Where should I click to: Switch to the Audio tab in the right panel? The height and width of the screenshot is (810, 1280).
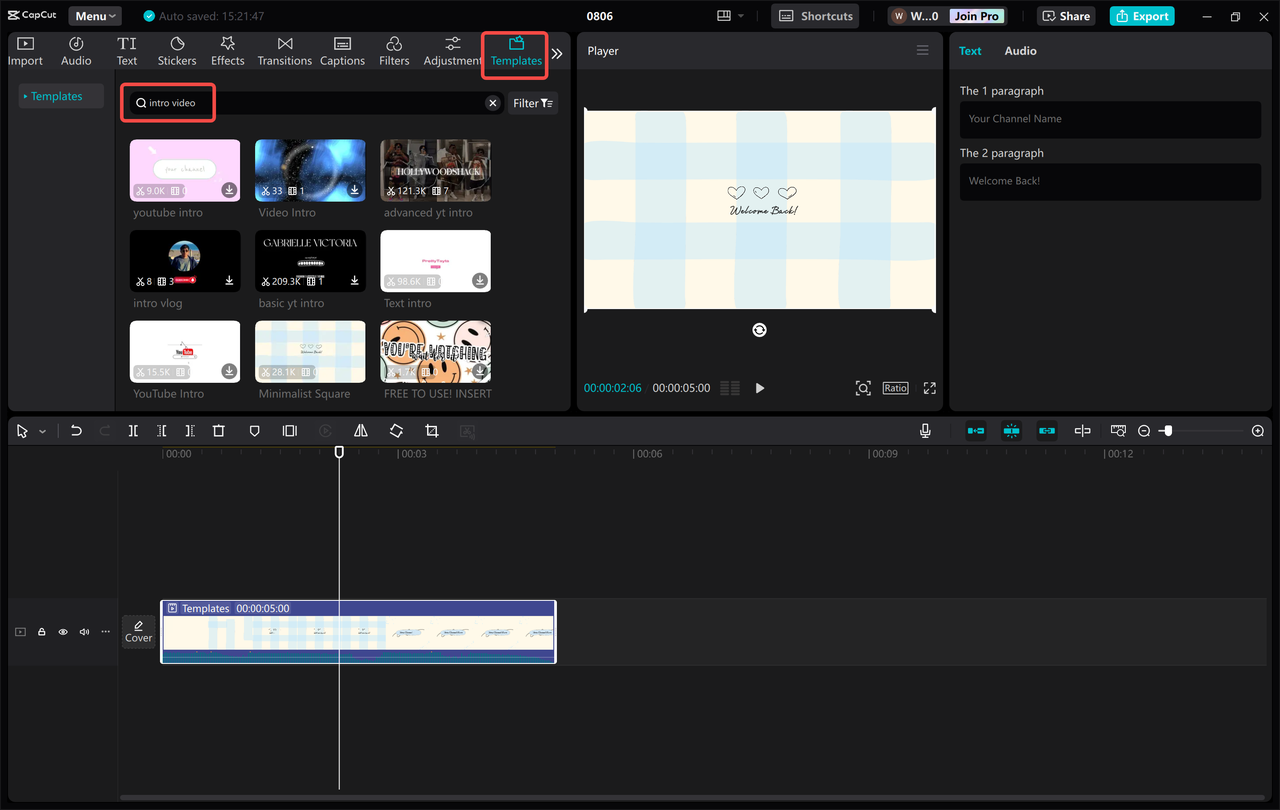pos(1020,50)
